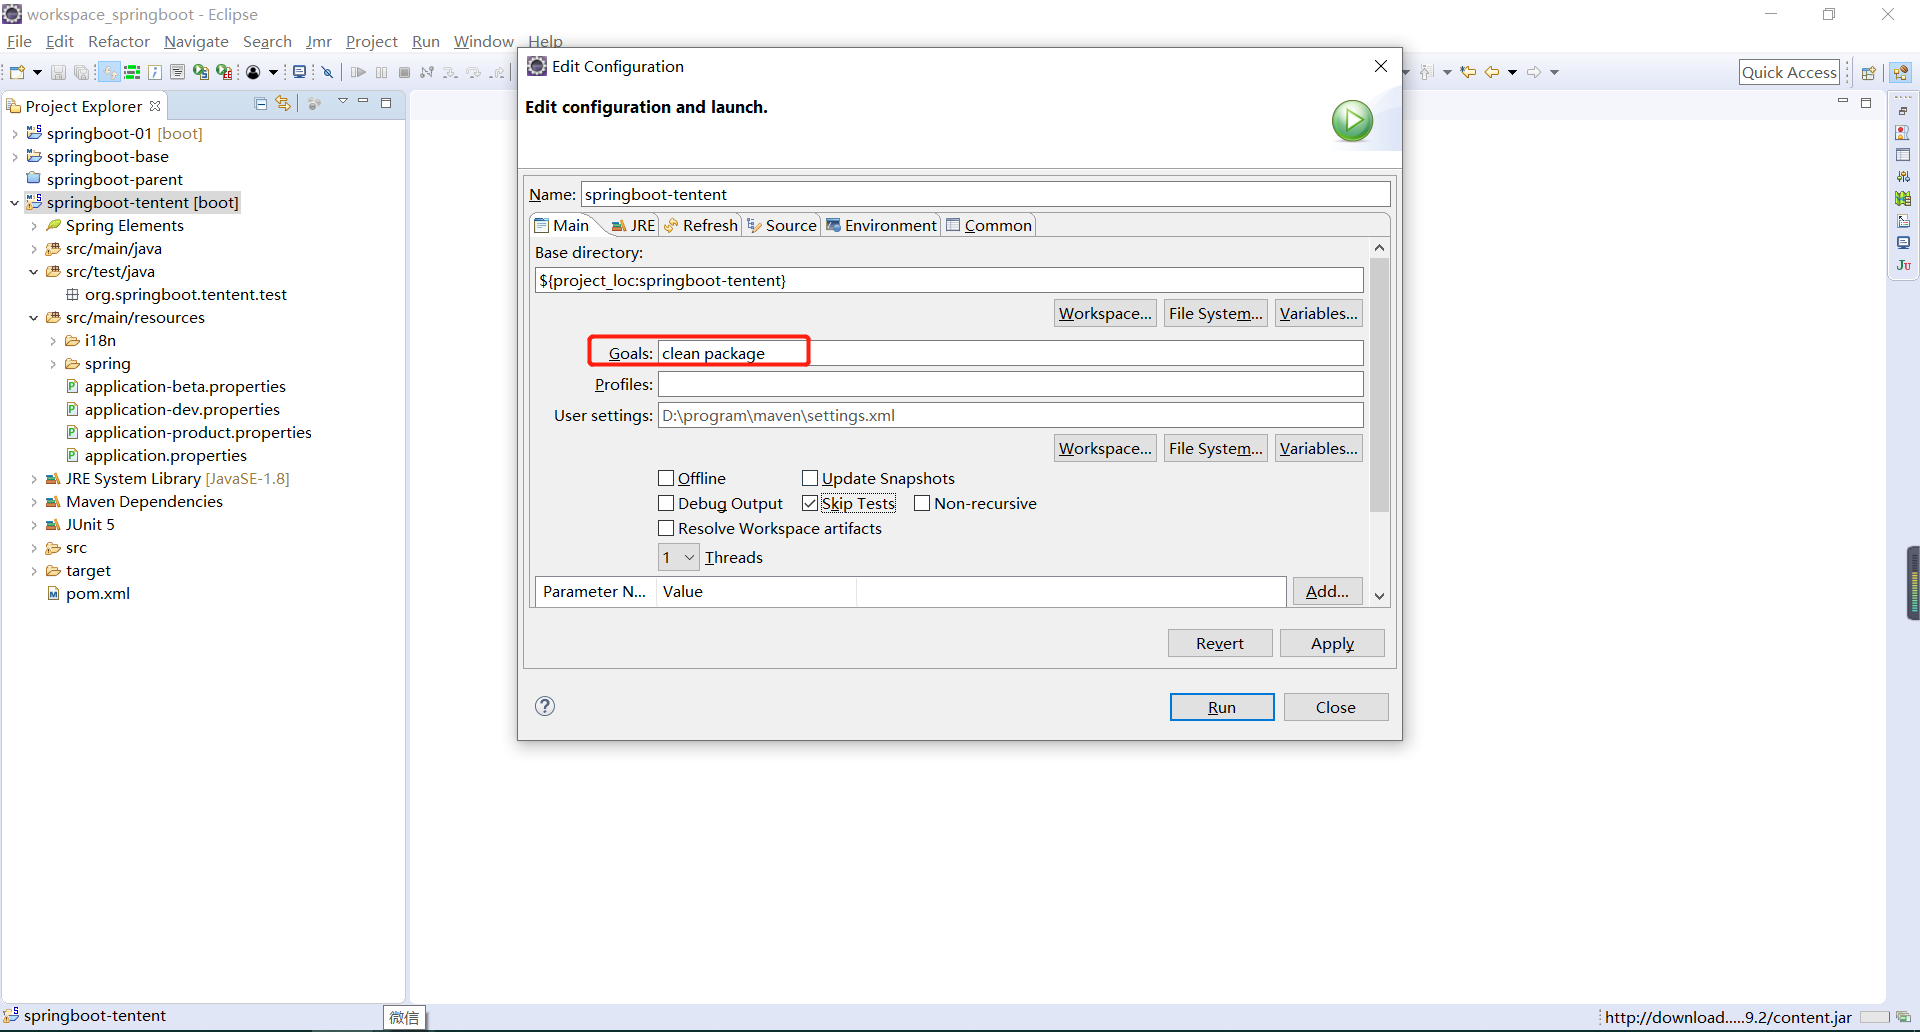Collapse the springboot-tentent project
Image resolution: width=1920 pixels, height=1032 pixels.
tap(15, 202)
